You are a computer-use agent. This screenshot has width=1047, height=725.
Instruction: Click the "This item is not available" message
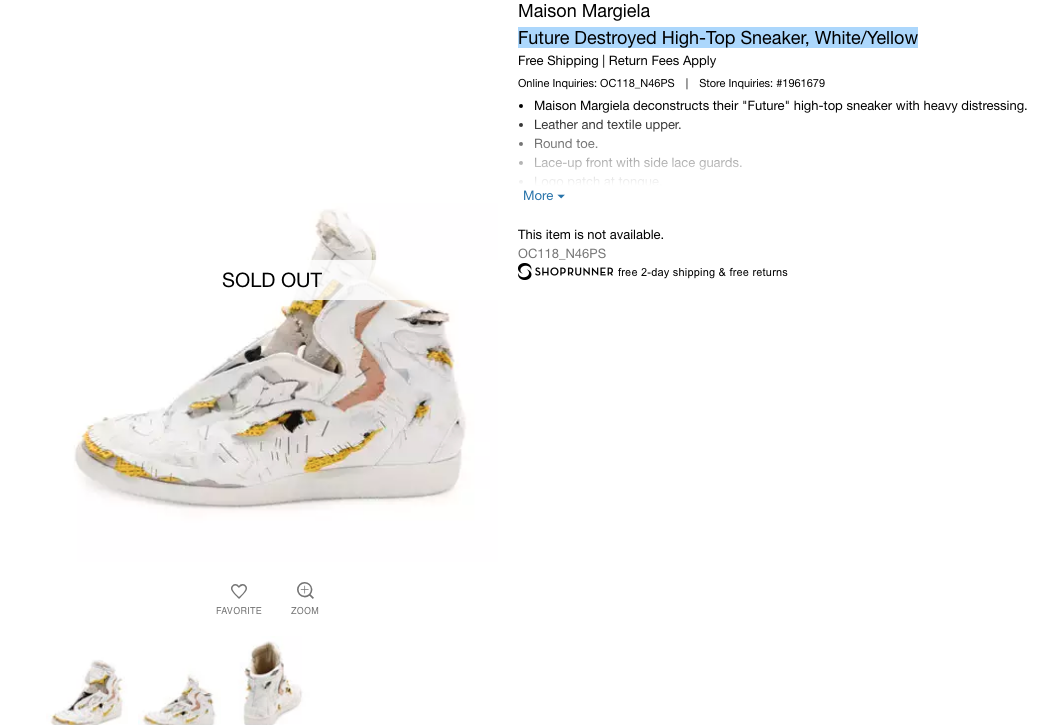[590, 234]
